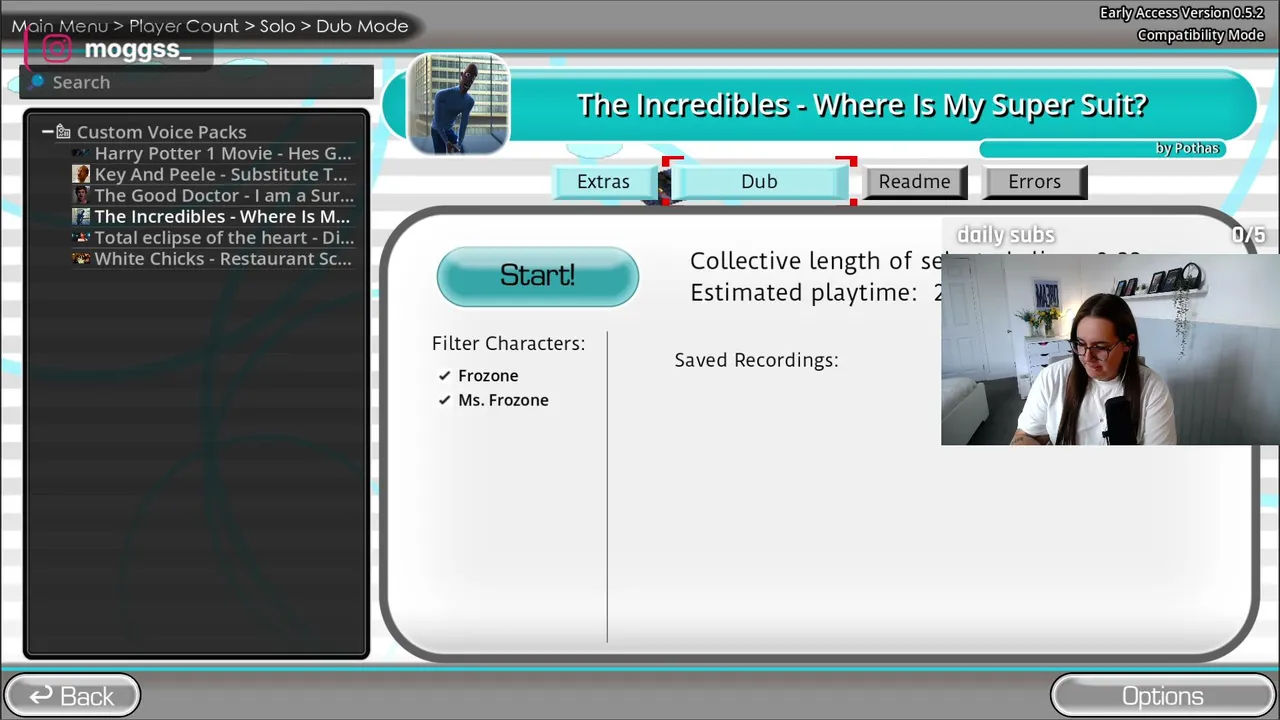1280x720 pixels.
Task: Click the Custom Voice Packs folder icon
Action: click(x=63, y=132)
